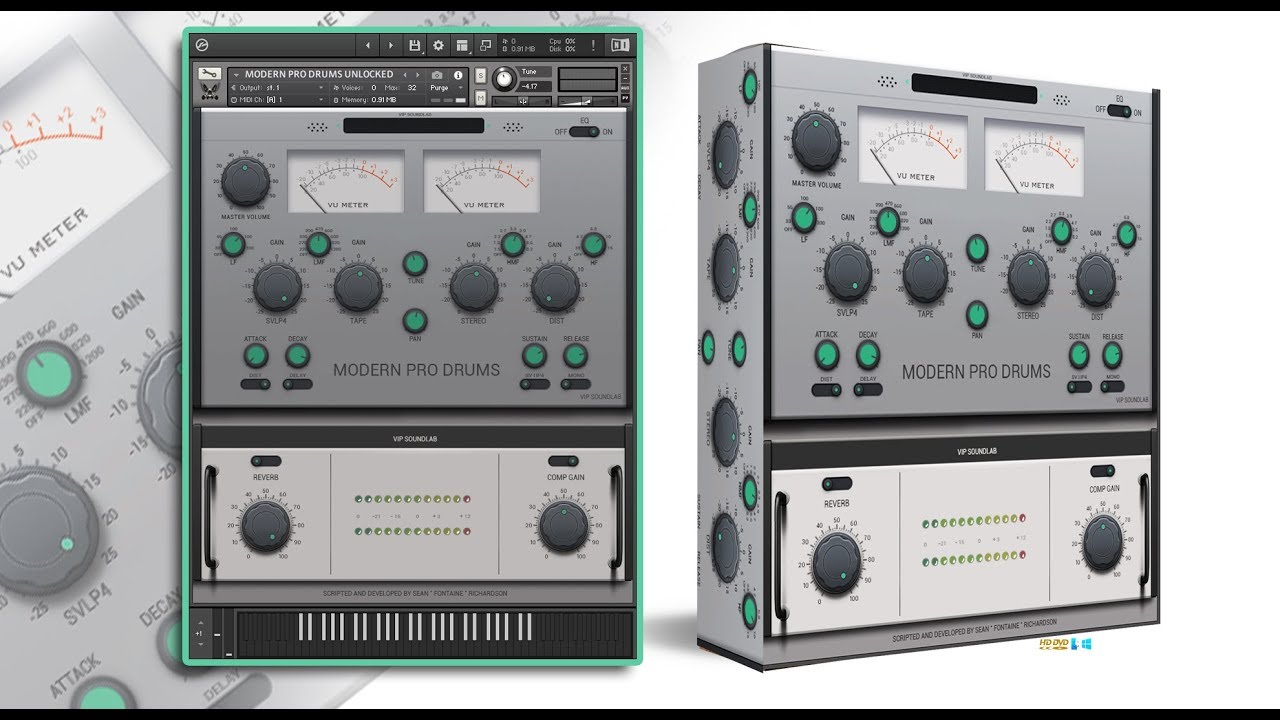Show instrument info with the i icon
1280x720 pixels.
click(x=458, y=75)
